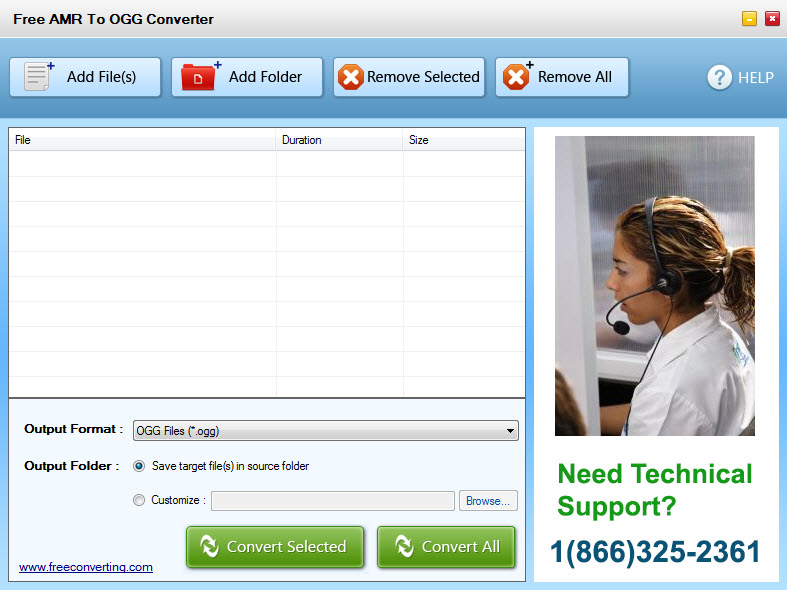Click the File column header
The width and height of the screenshot is (787, 590).
click(x=142, y=140)
